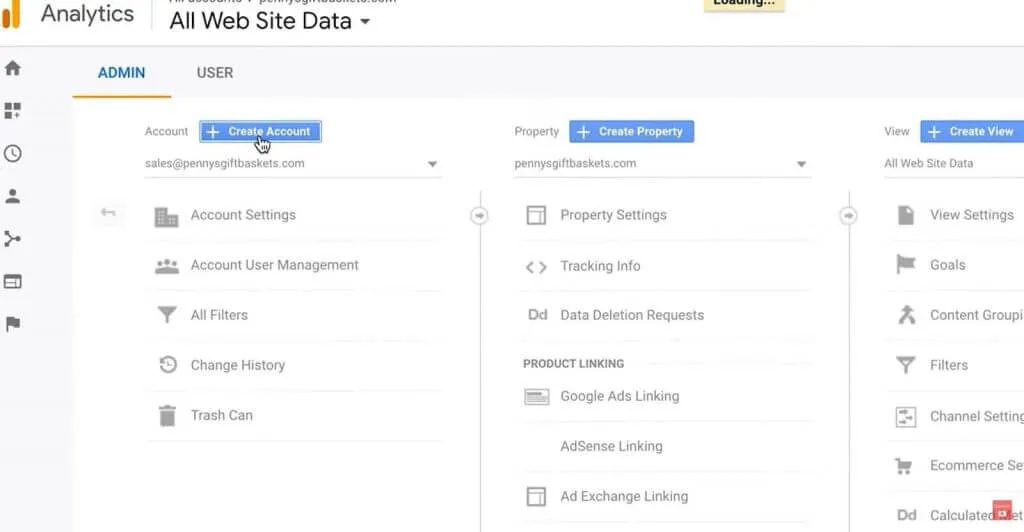
Task: Switch to the ADMIN tab
Action: (121, 72)
